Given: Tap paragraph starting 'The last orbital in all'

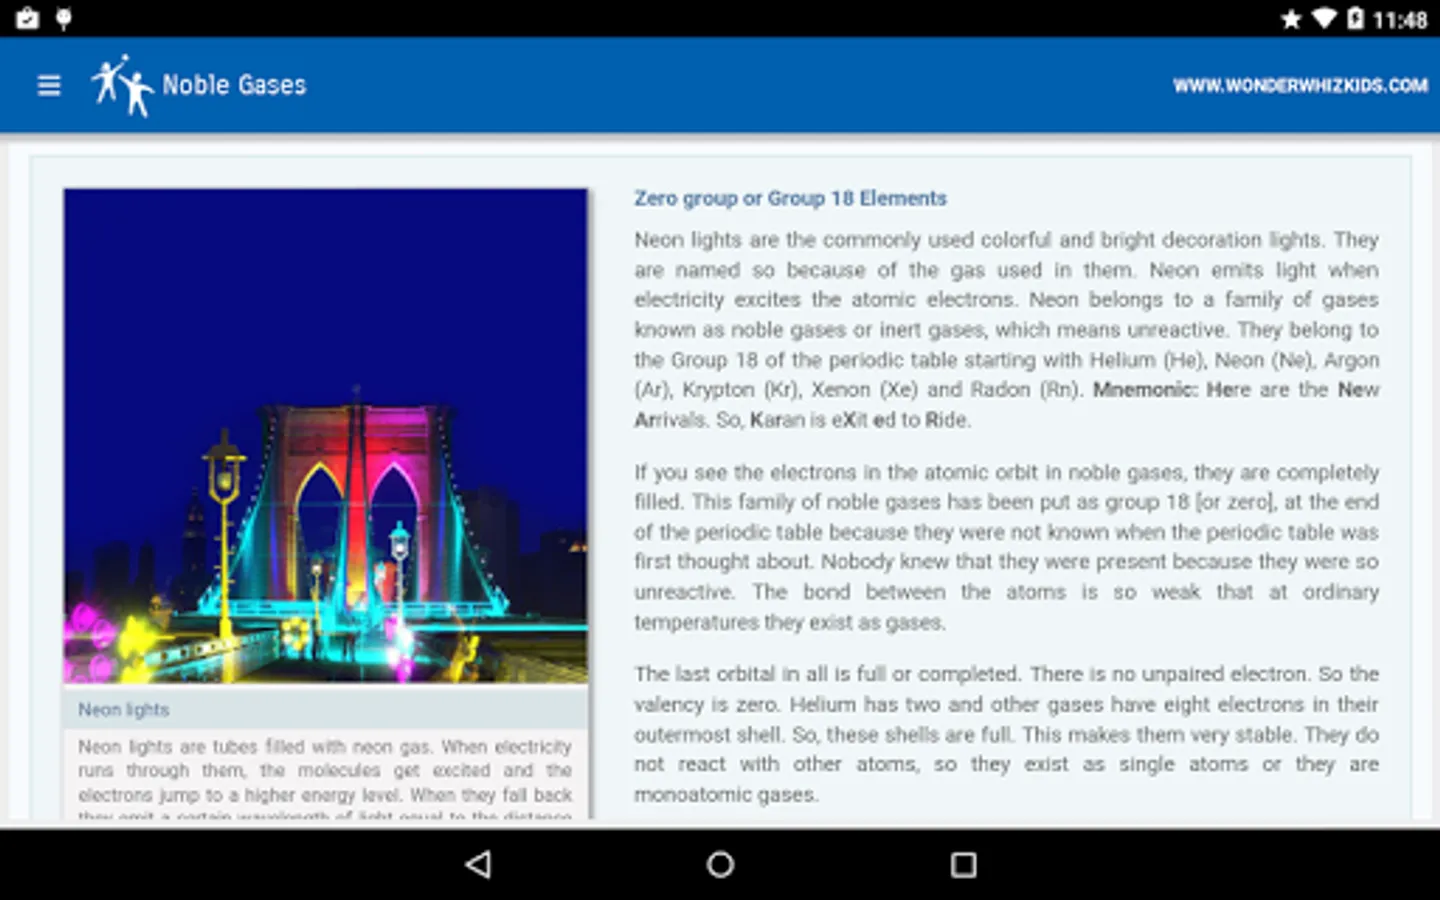Looking at the screenshot, I should 1006,734.
